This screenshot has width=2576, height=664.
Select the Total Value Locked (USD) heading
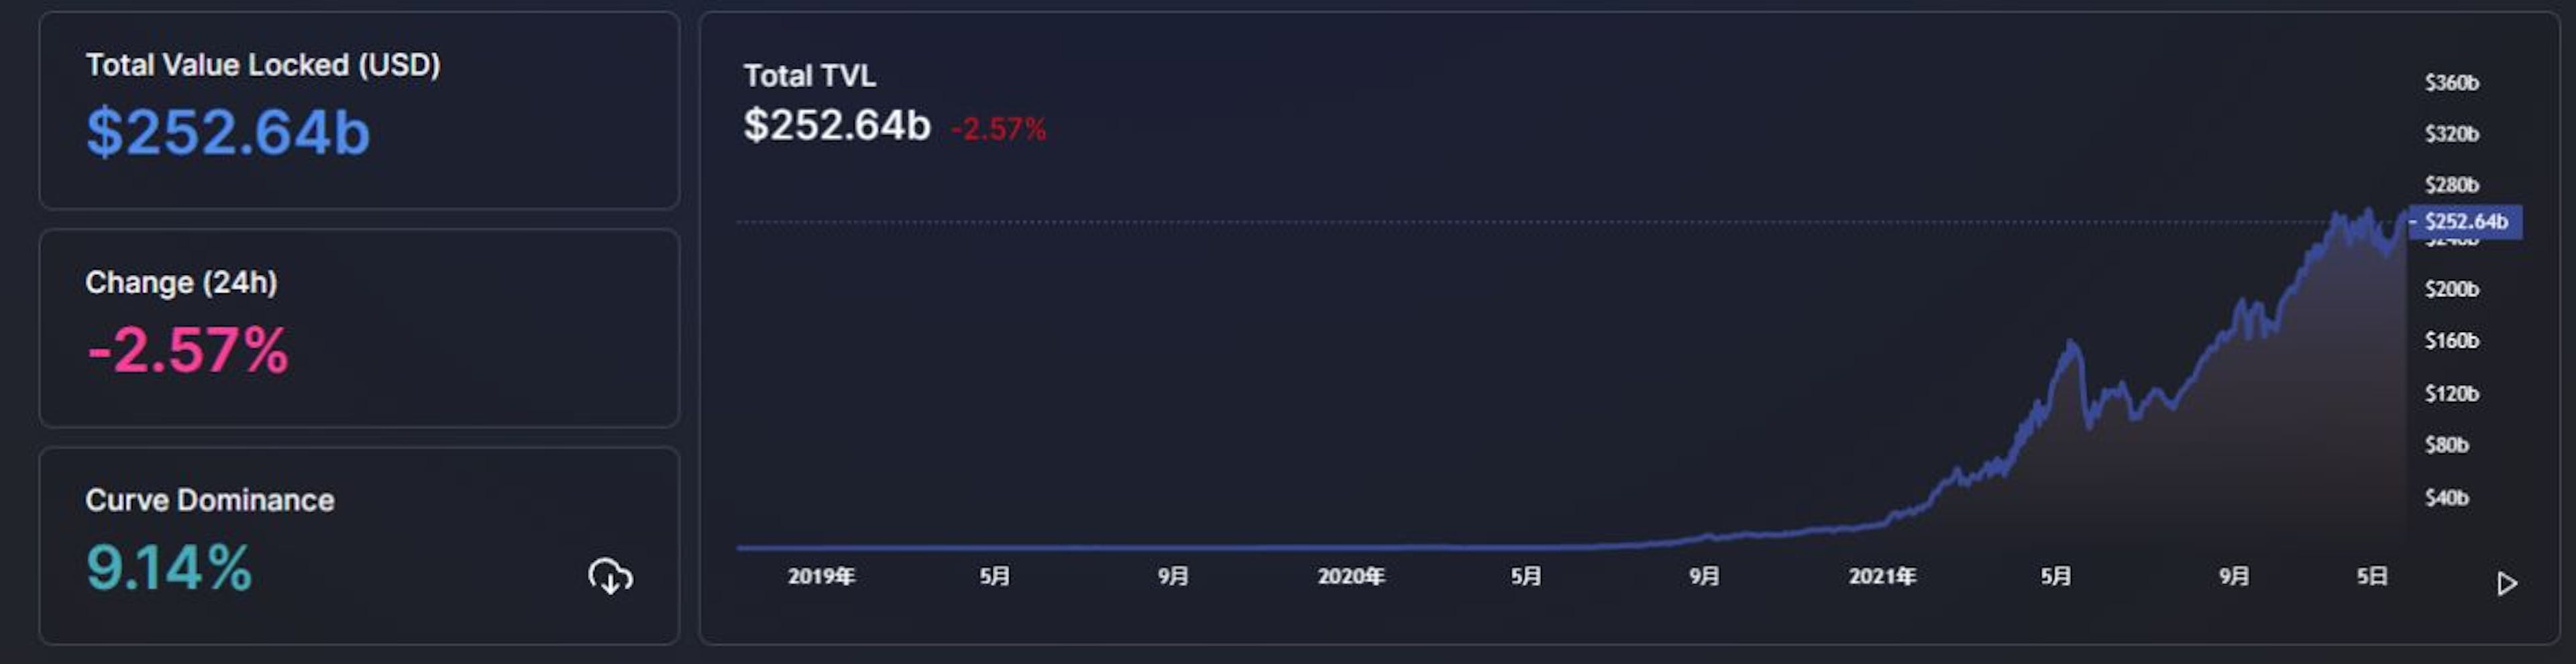tap(263, 65)
